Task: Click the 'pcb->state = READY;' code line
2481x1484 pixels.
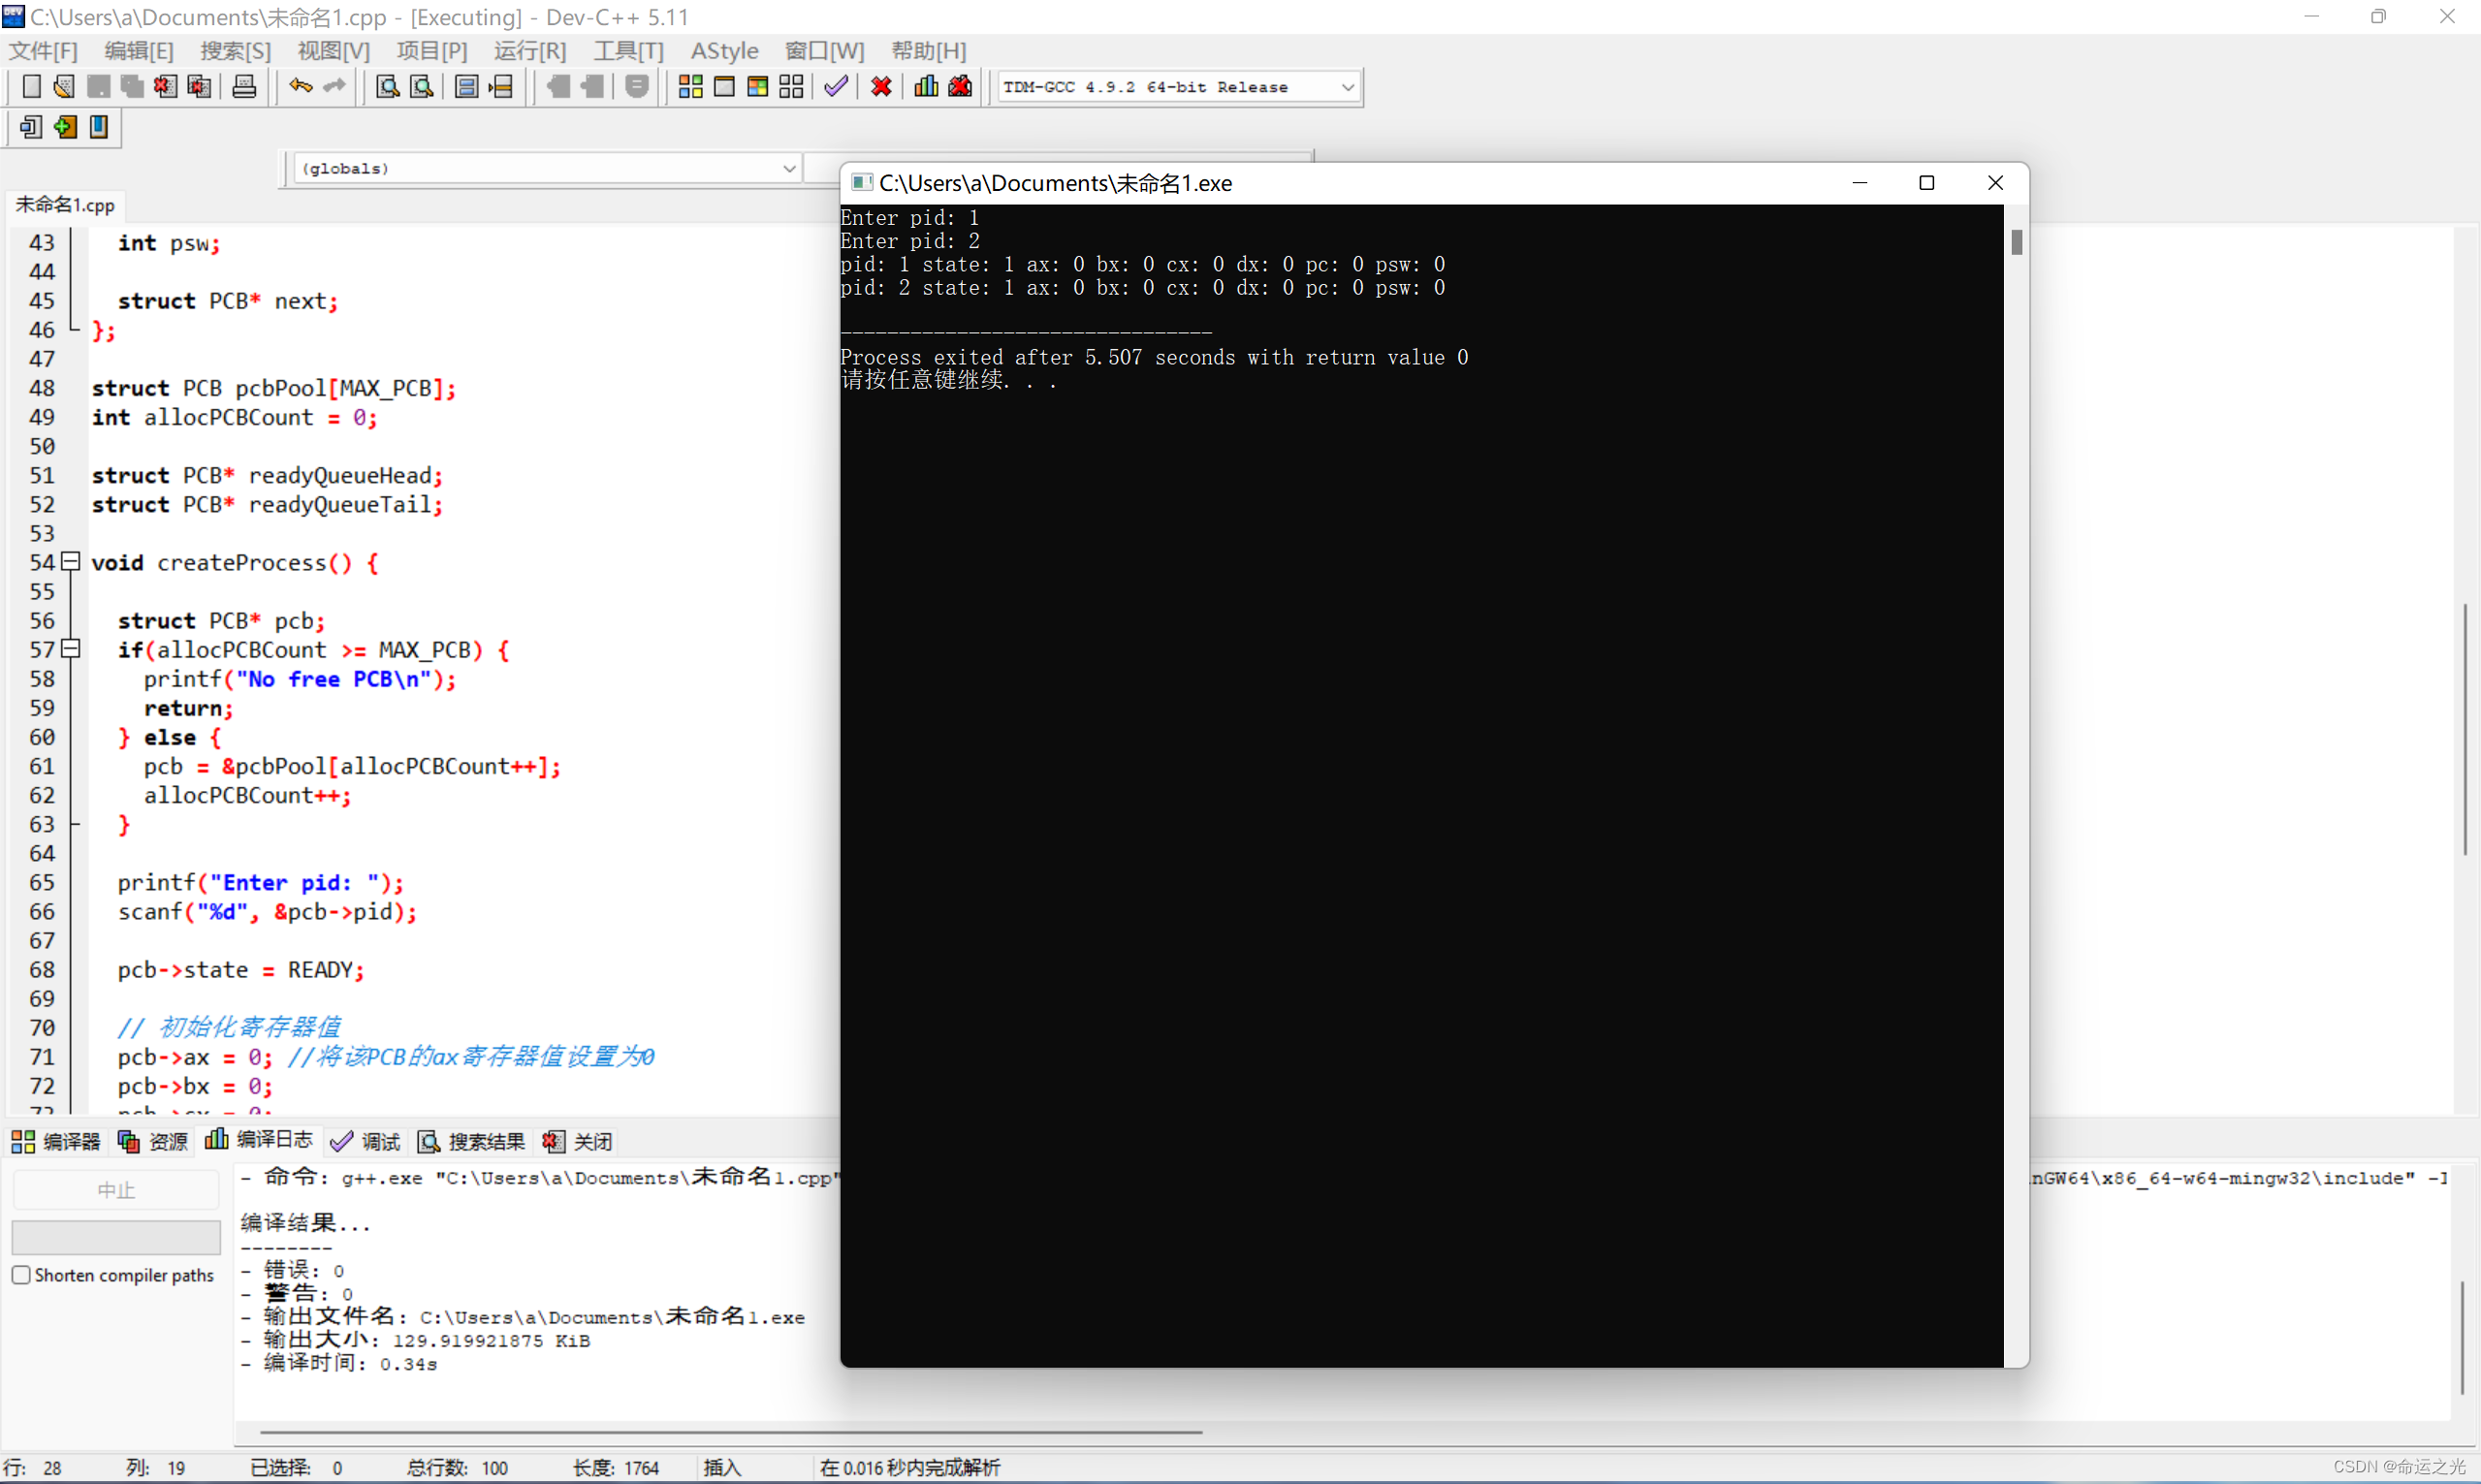Action: click(x=241, y=970)
